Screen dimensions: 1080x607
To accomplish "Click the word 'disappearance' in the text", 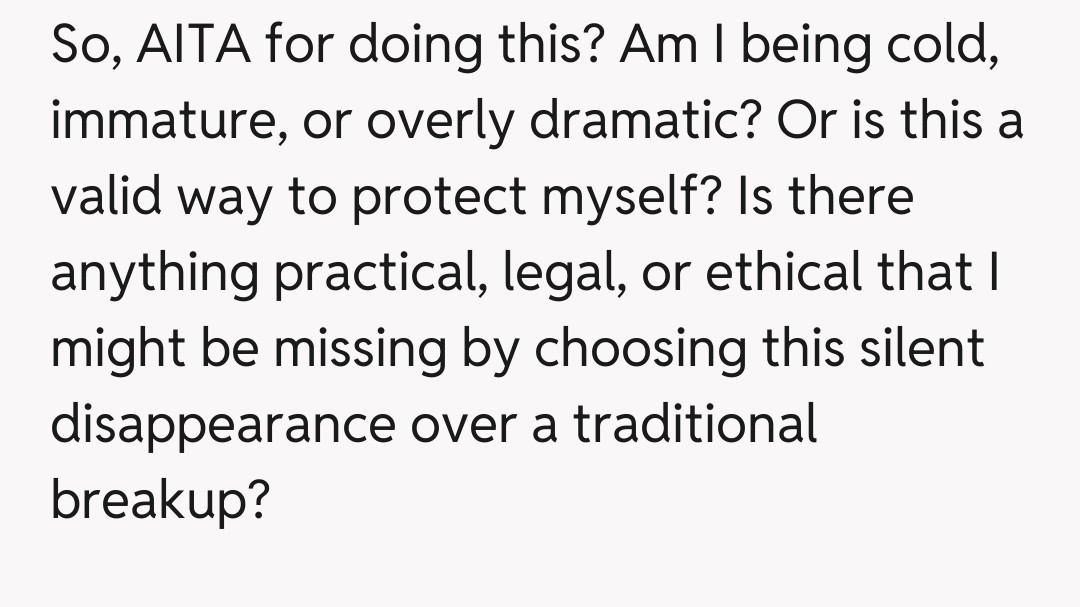I will point(222,426).
